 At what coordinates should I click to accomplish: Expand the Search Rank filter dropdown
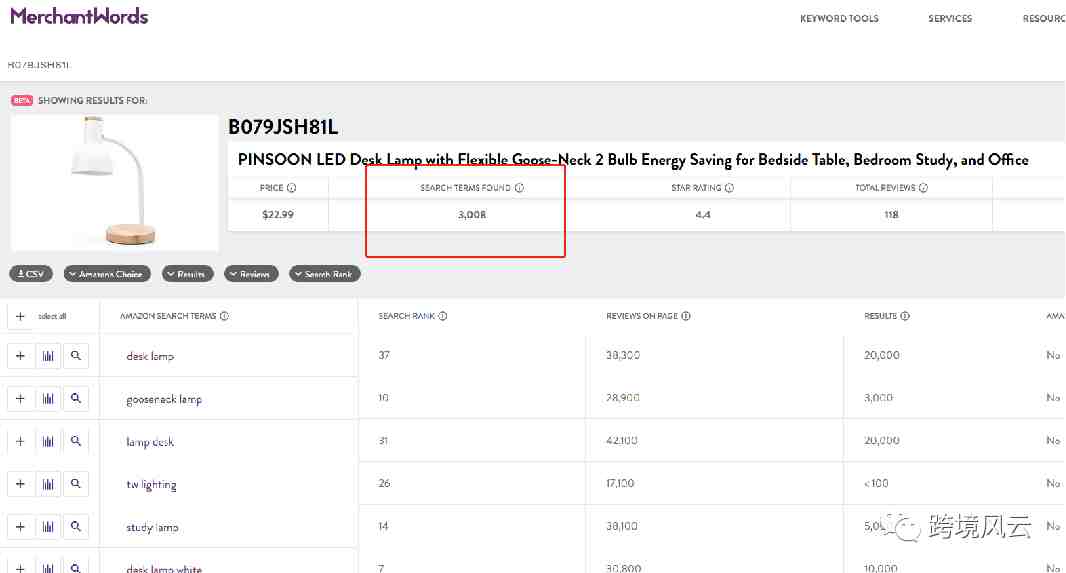[x=325, y=274]
